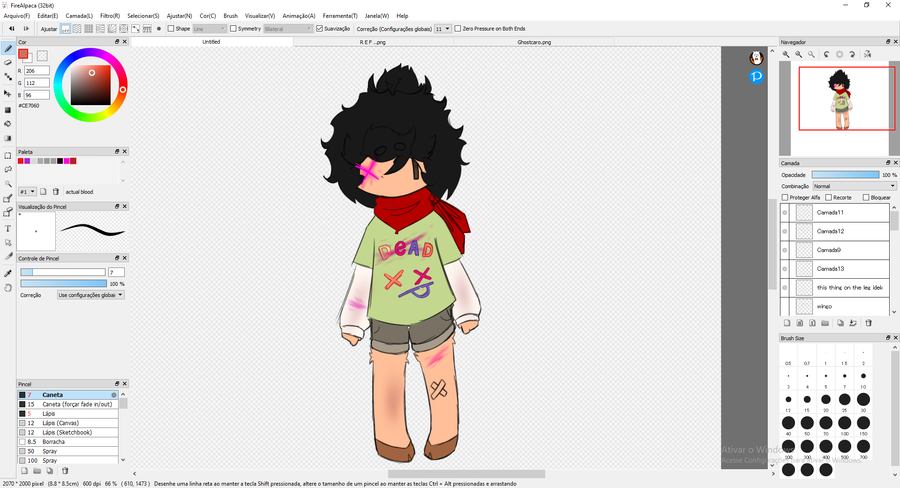Select the transparent color swatch

[42, 56]
